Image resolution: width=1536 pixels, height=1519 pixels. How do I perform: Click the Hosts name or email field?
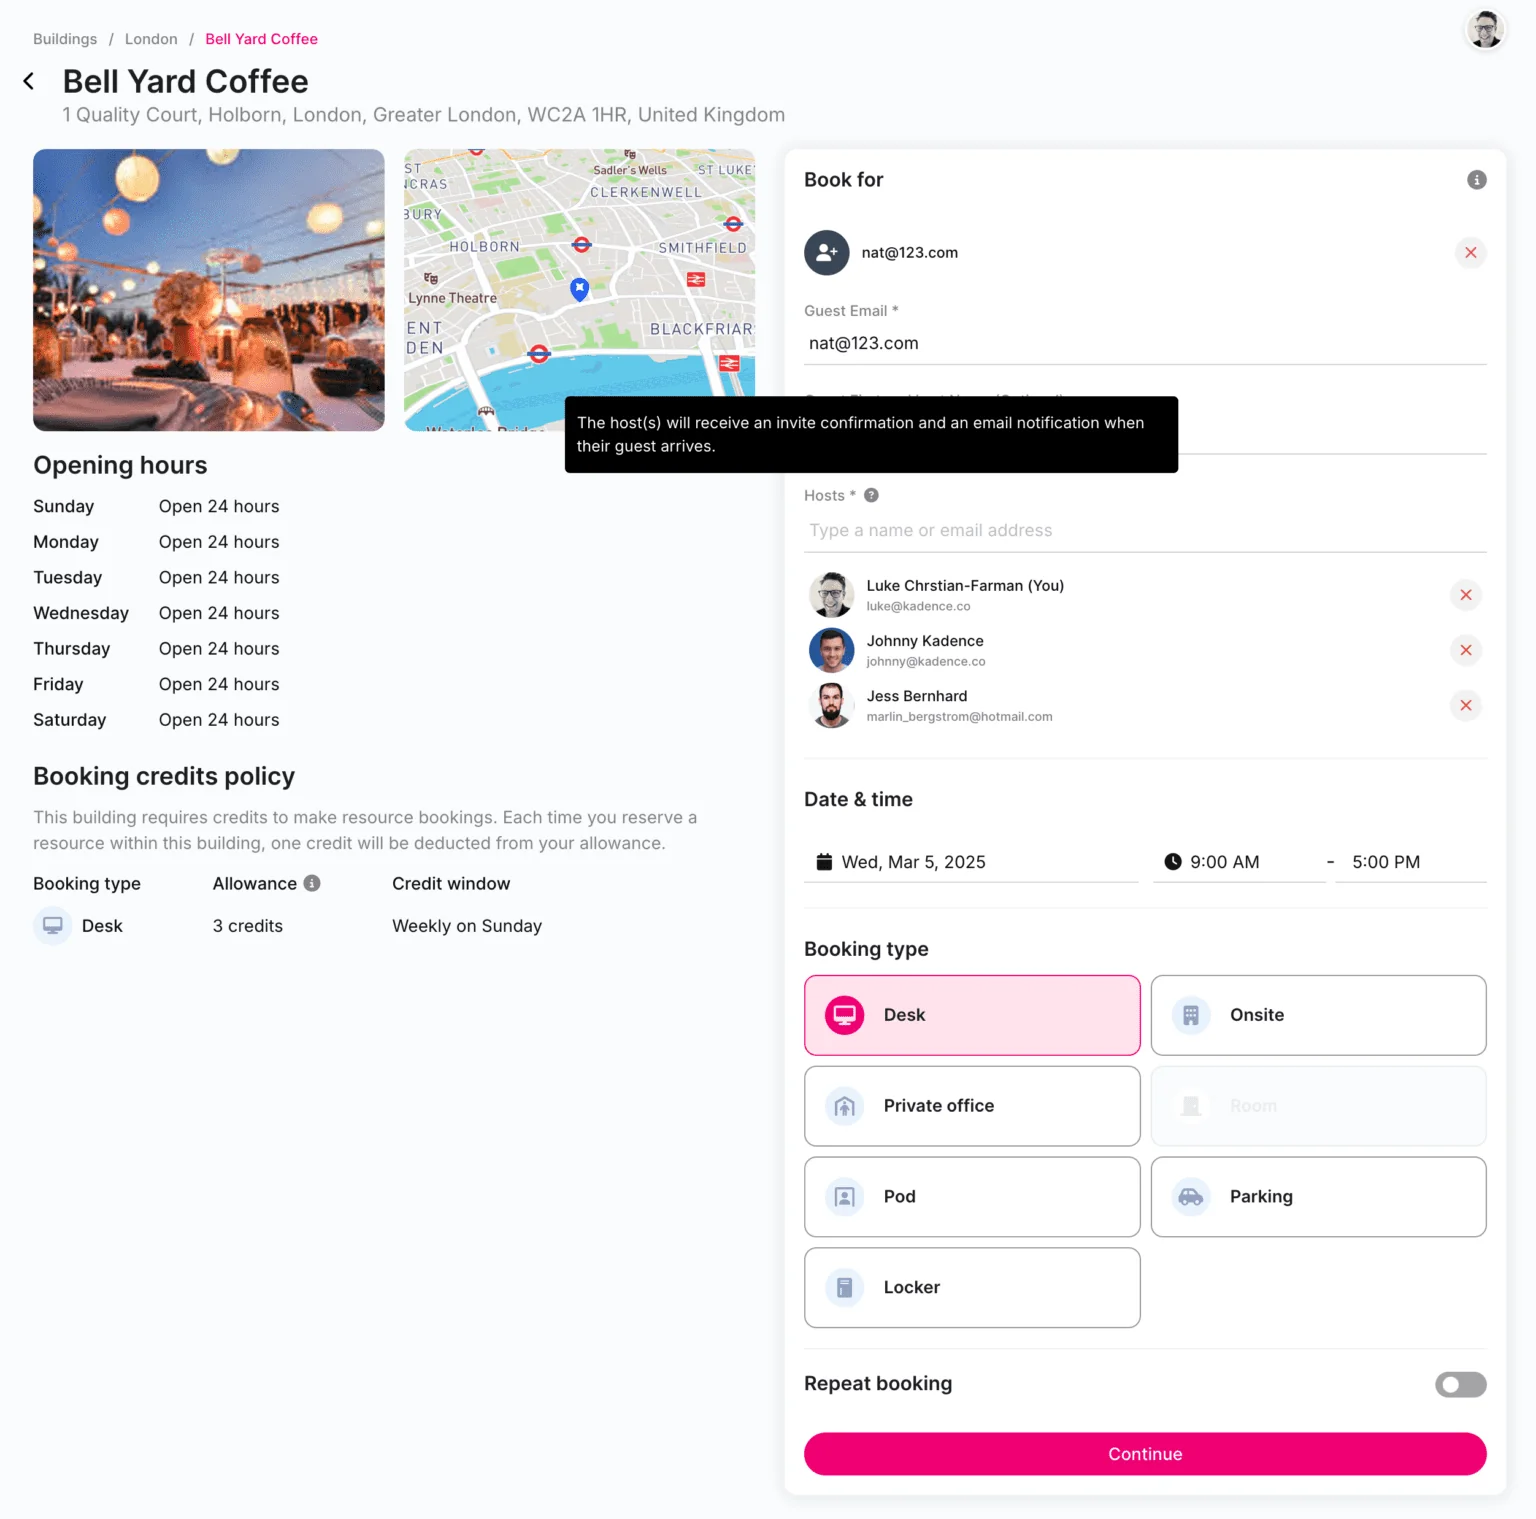tap(1145, 531)
